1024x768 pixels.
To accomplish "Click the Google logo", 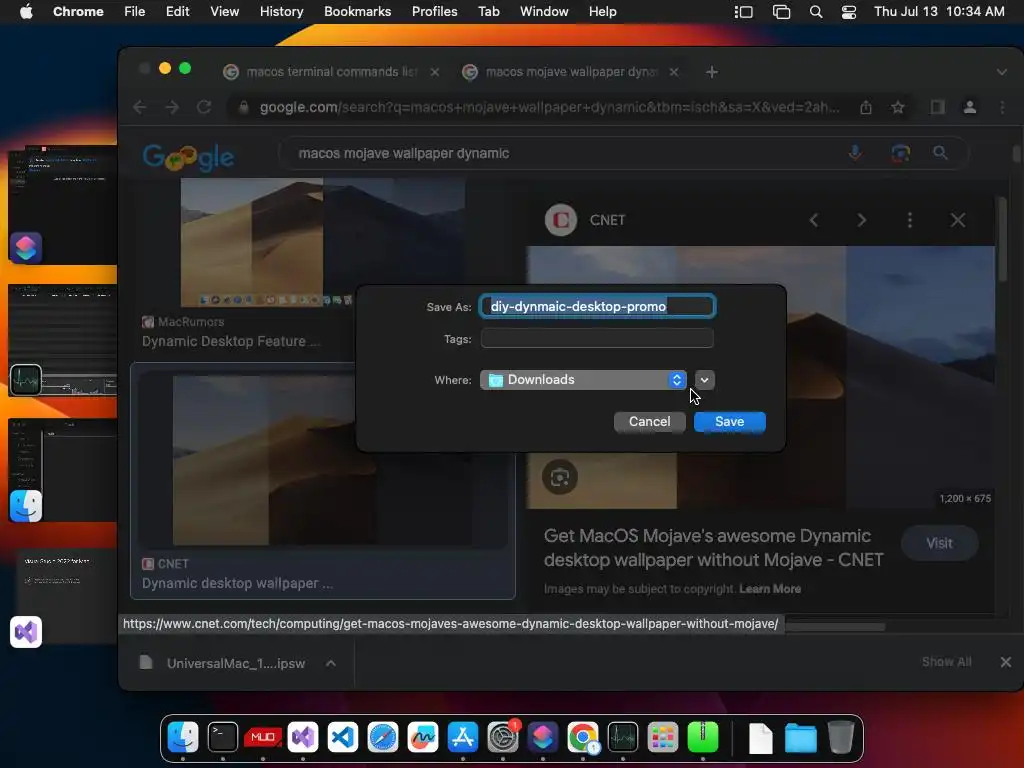I will 188,157.
